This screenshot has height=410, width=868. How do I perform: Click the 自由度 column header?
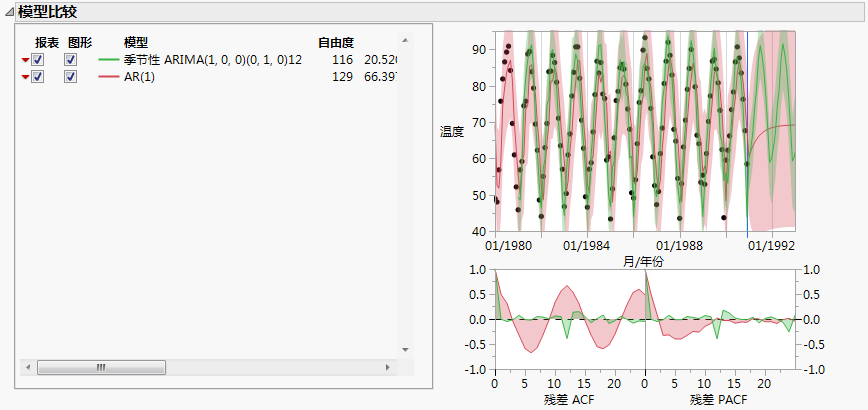(336, 42)
